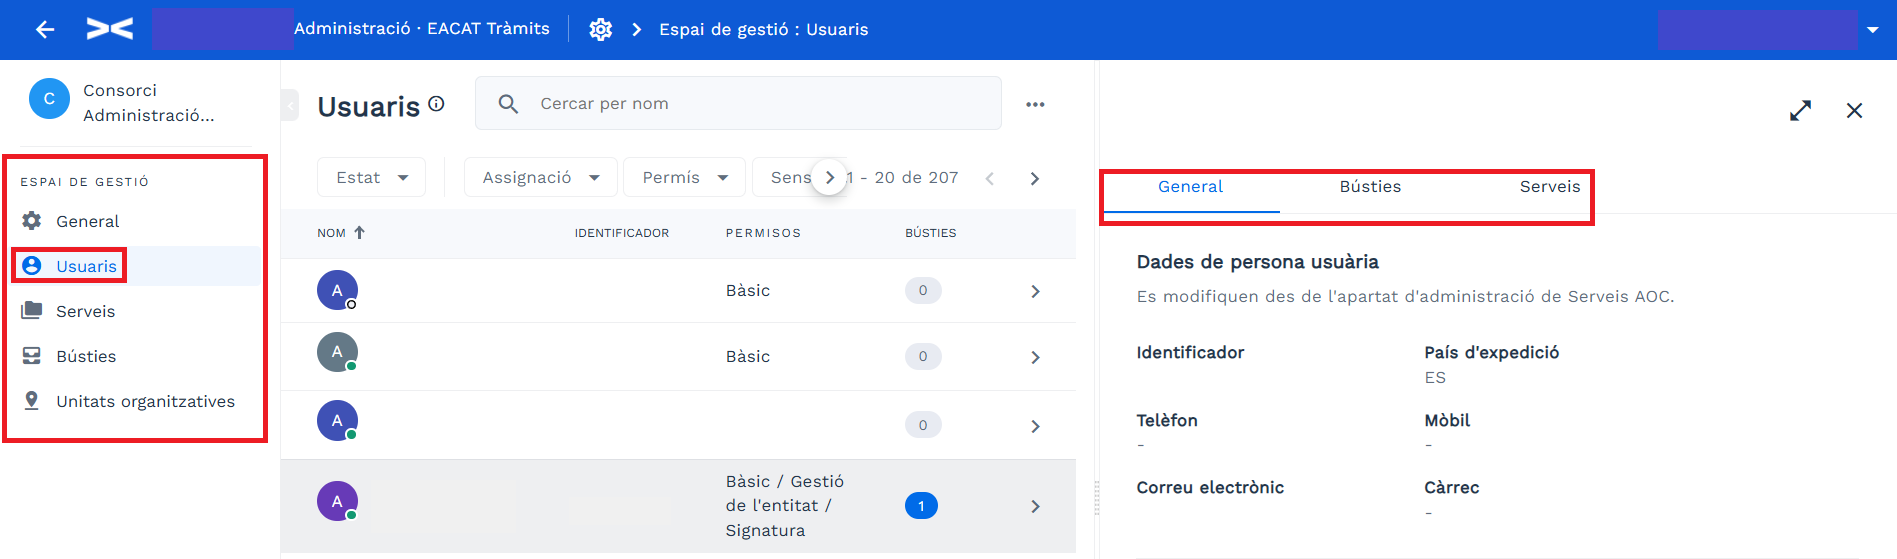Click the first user's avatar with the empty status dot

point(337,290)
